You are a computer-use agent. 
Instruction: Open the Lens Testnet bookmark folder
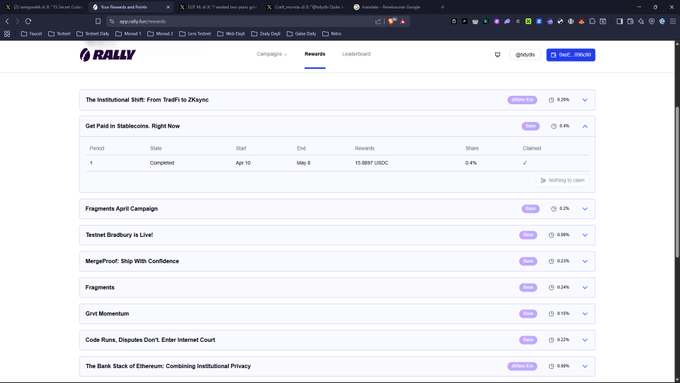click(195, 33)
